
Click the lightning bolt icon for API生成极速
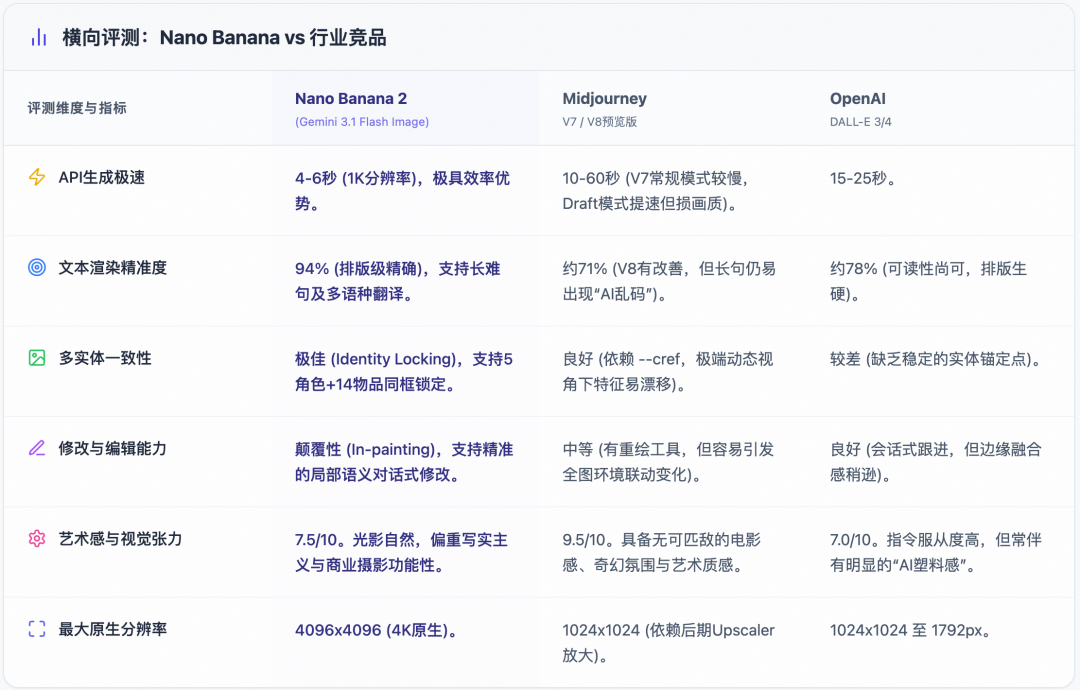coord(37,177)
